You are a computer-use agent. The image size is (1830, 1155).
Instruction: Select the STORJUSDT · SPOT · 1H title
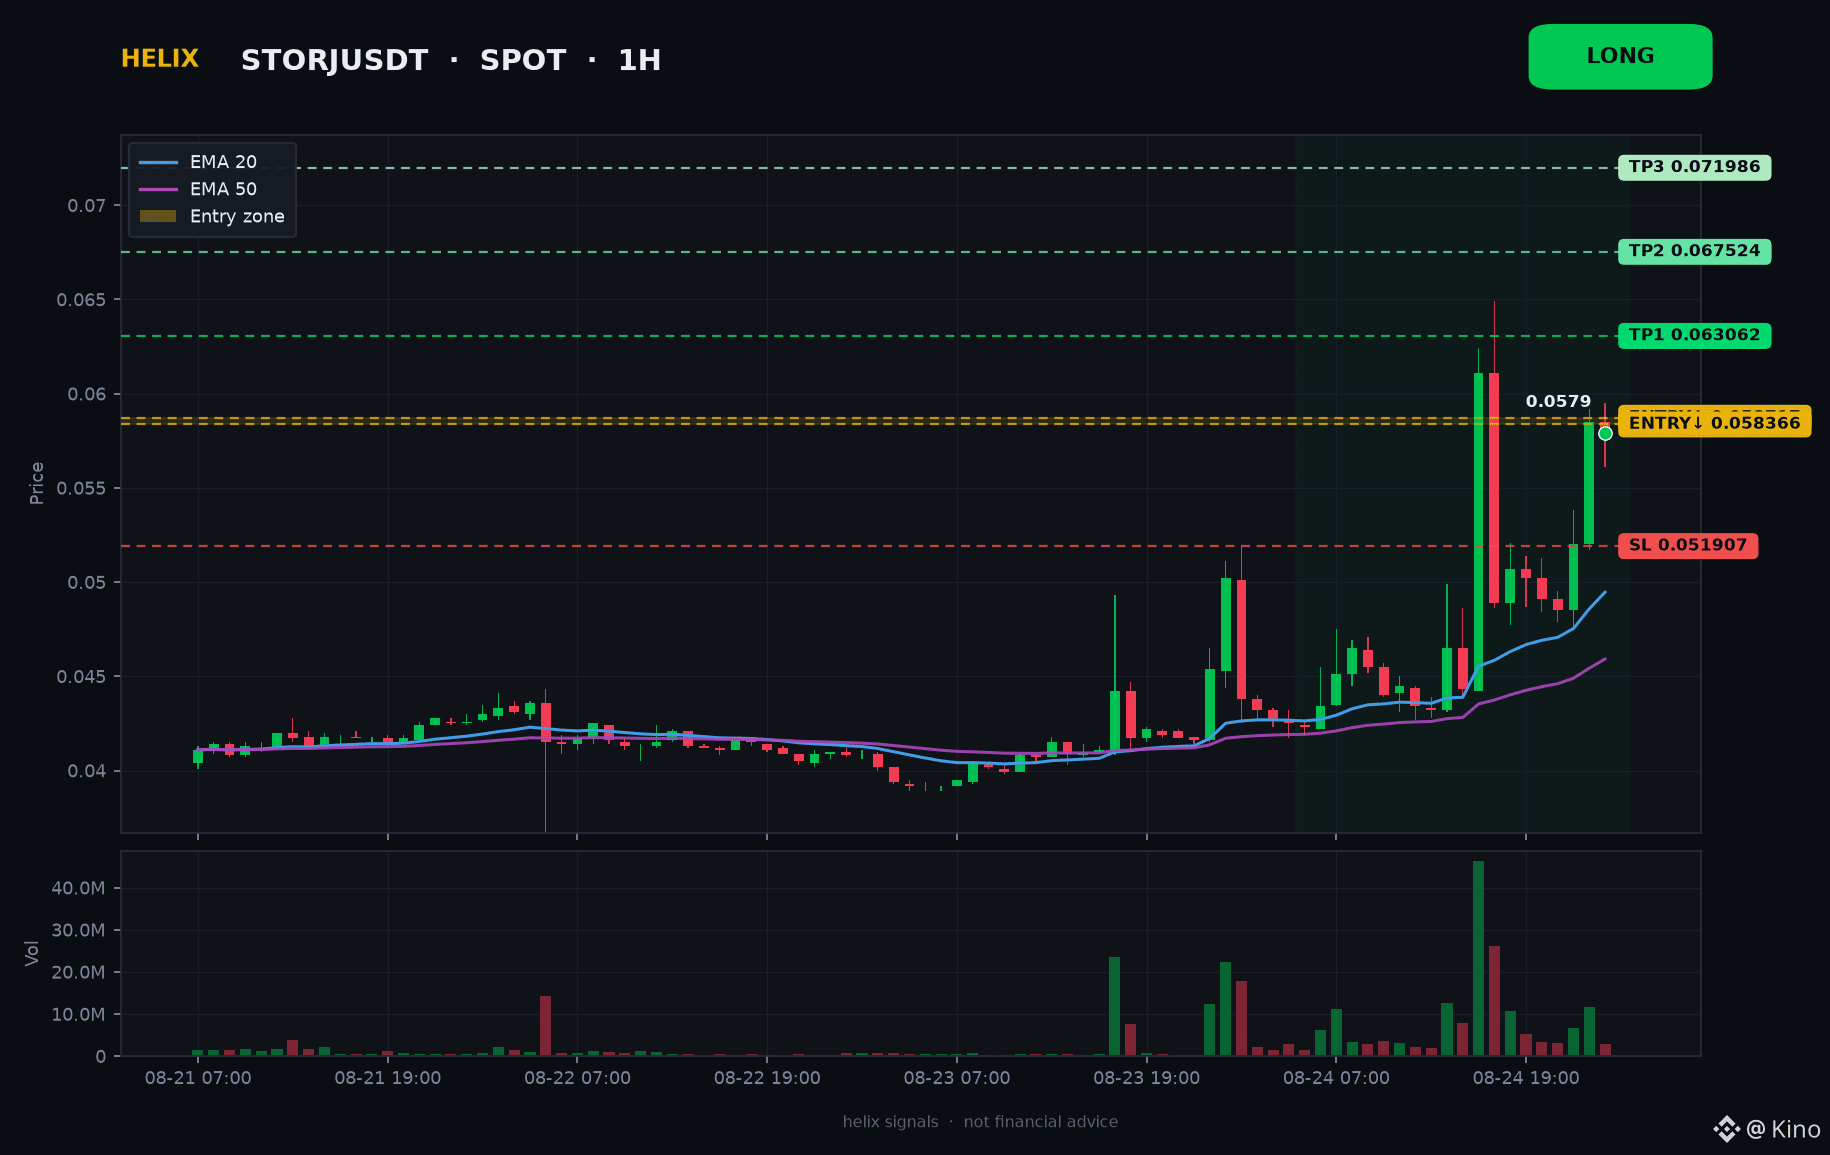451,60
